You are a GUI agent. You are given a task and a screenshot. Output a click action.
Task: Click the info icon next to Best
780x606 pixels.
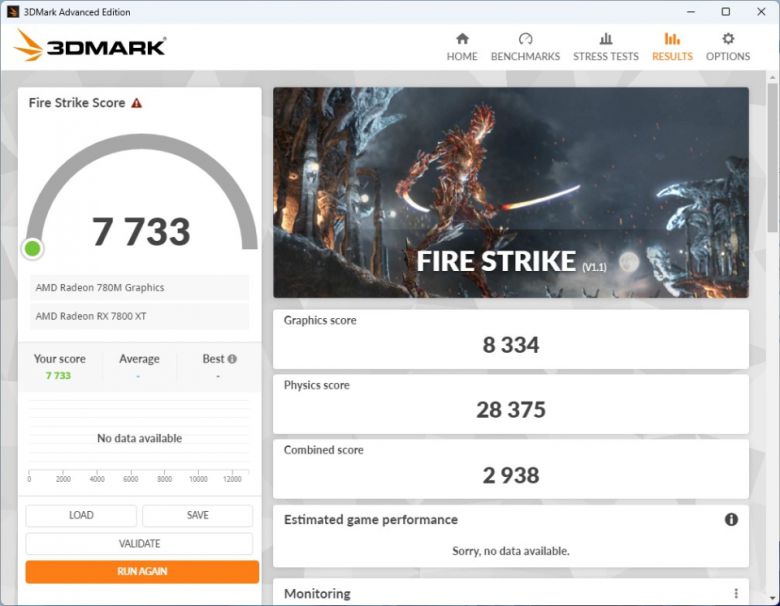[232, 359]
